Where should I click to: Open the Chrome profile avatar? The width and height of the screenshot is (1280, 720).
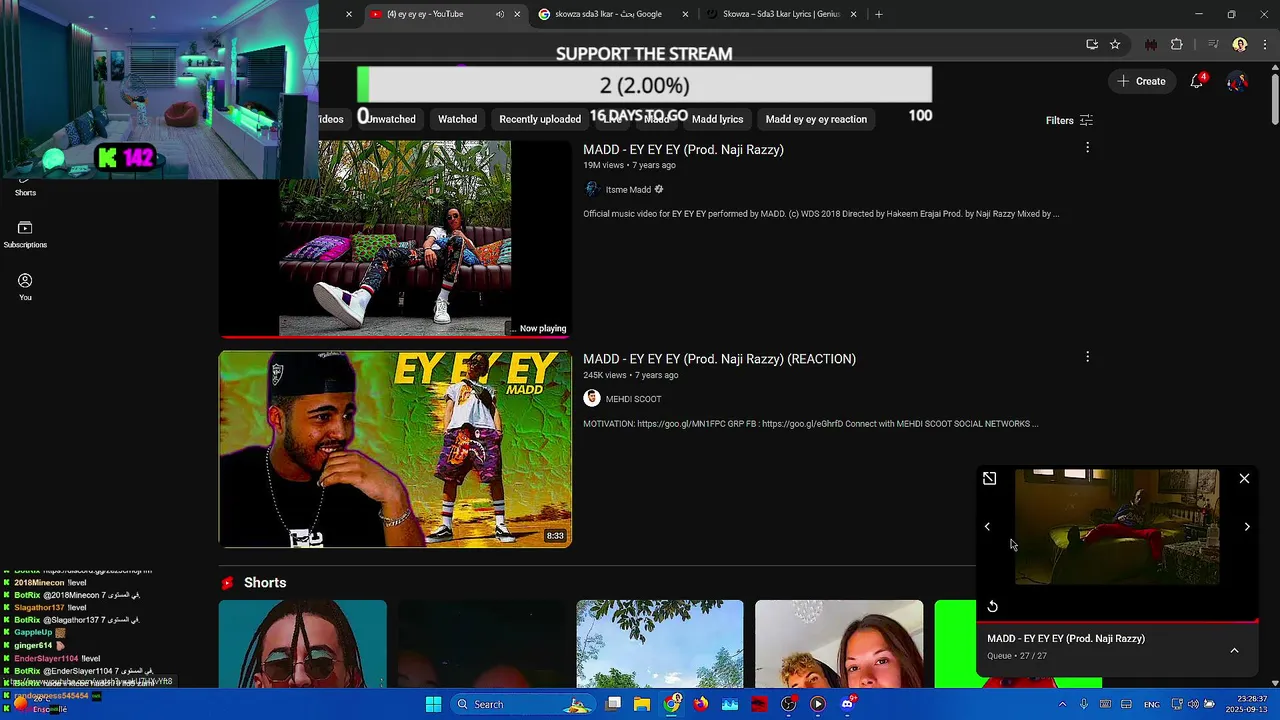click(x=1240, y=44)
